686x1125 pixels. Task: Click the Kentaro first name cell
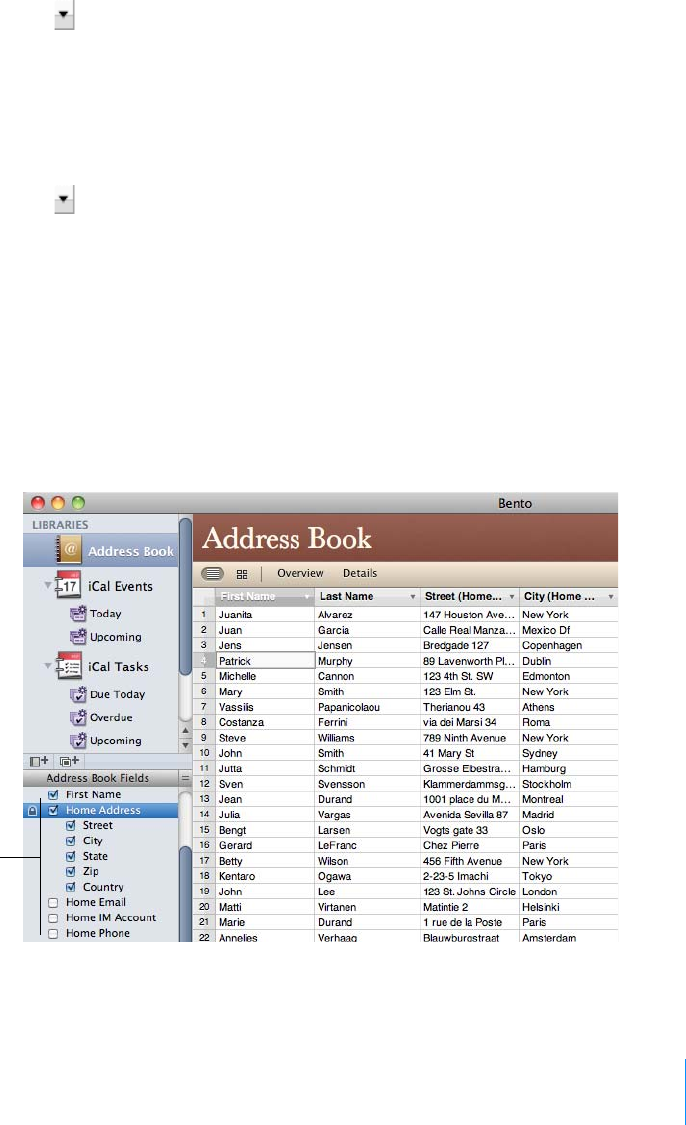[x=266, y=876]
